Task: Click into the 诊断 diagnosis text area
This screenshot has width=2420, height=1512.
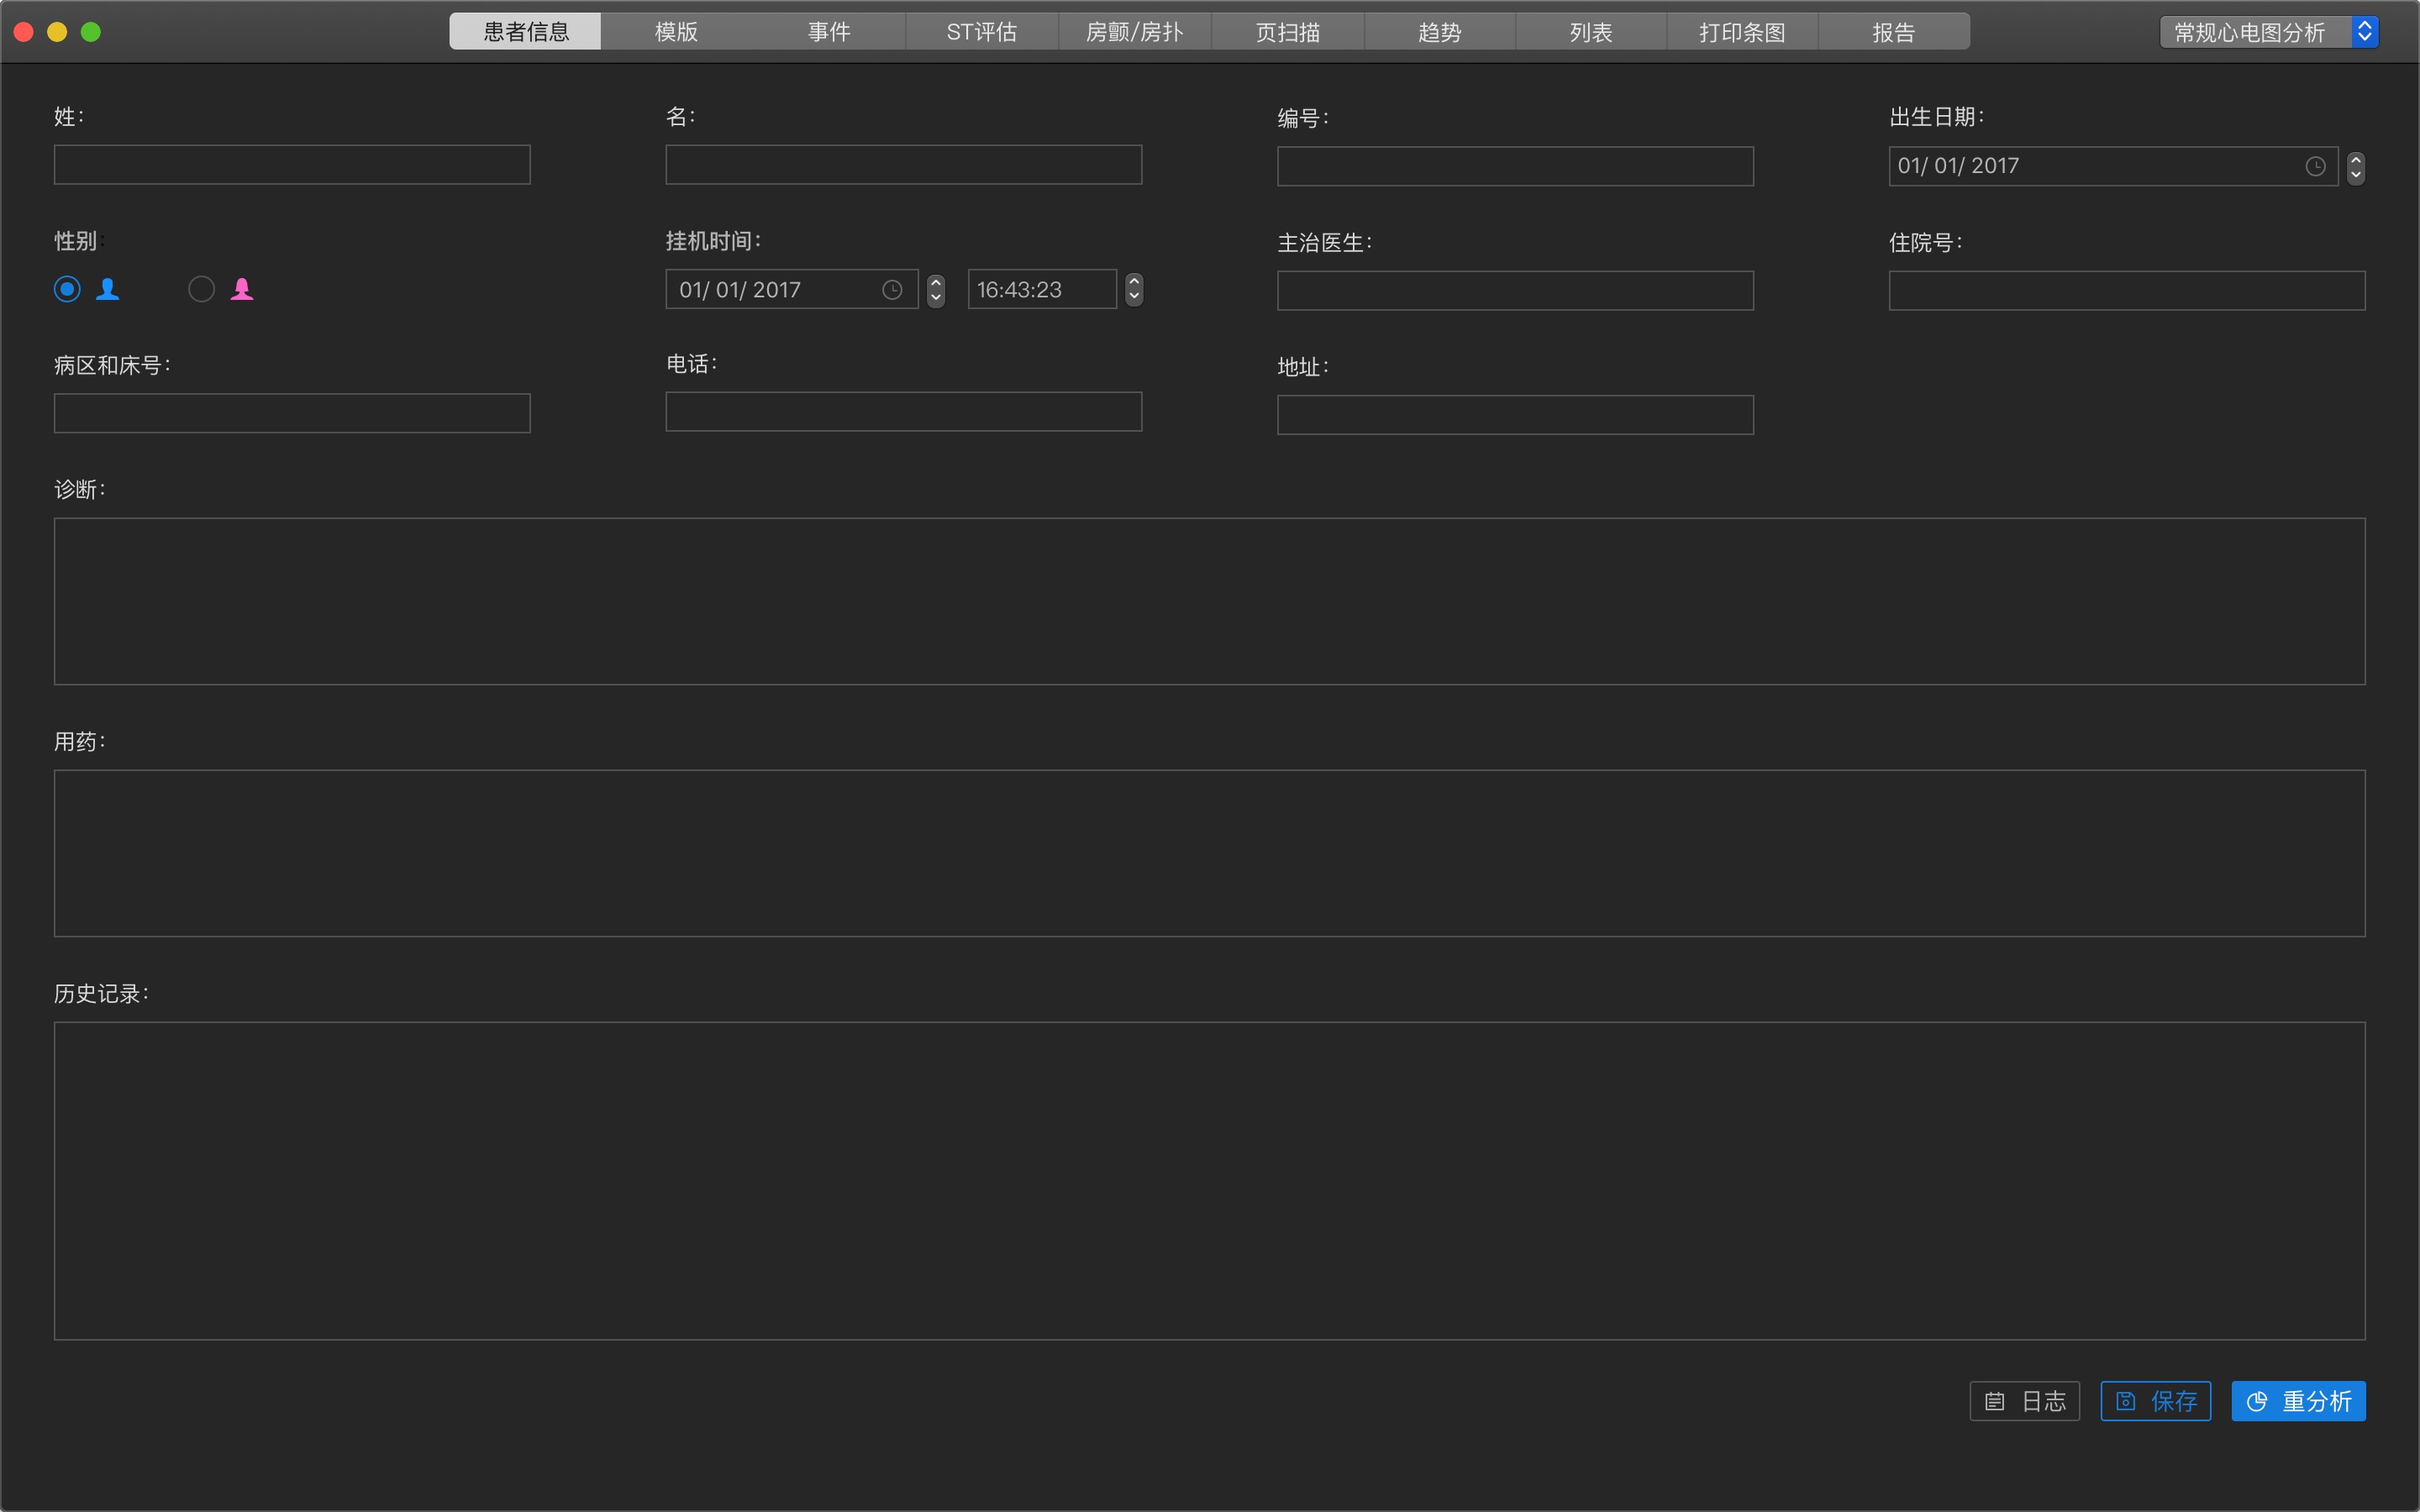Action: pyautogui.click(x=1209, y=601)
